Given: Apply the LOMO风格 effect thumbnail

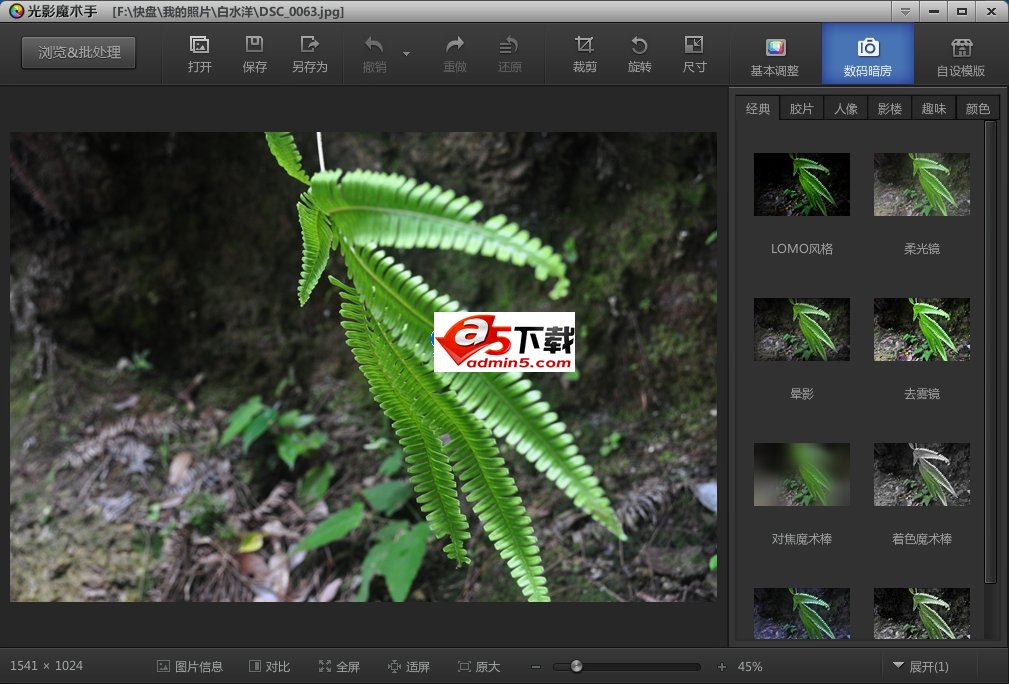Looking at the screenshot, I should (801, 185).
